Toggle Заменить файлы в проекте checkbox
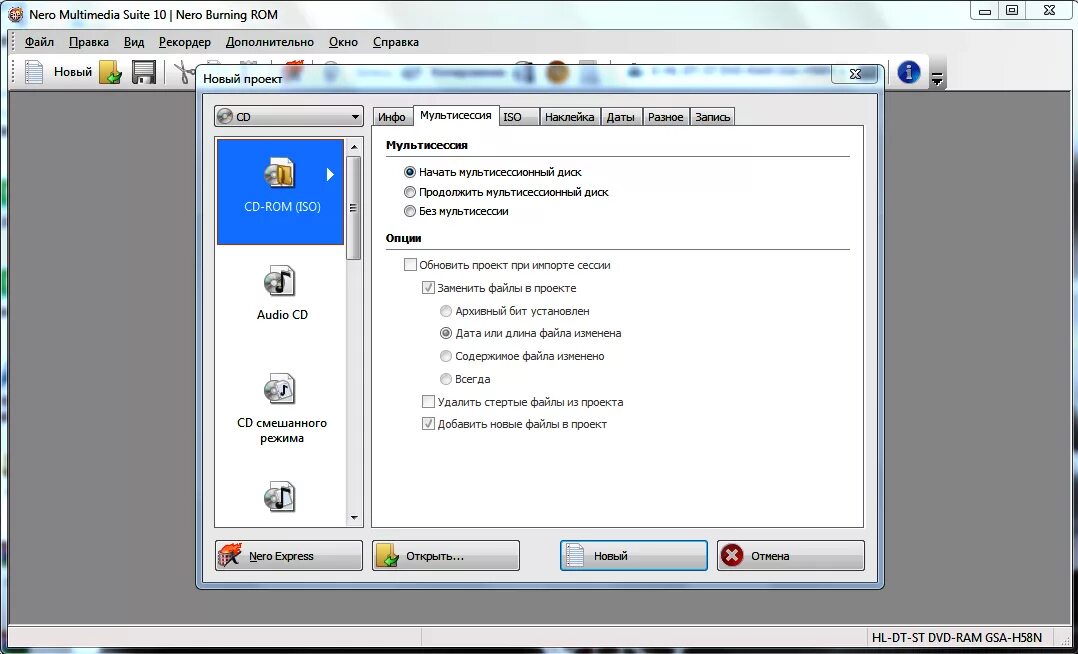1078x654 pixels. coord(428,288)
